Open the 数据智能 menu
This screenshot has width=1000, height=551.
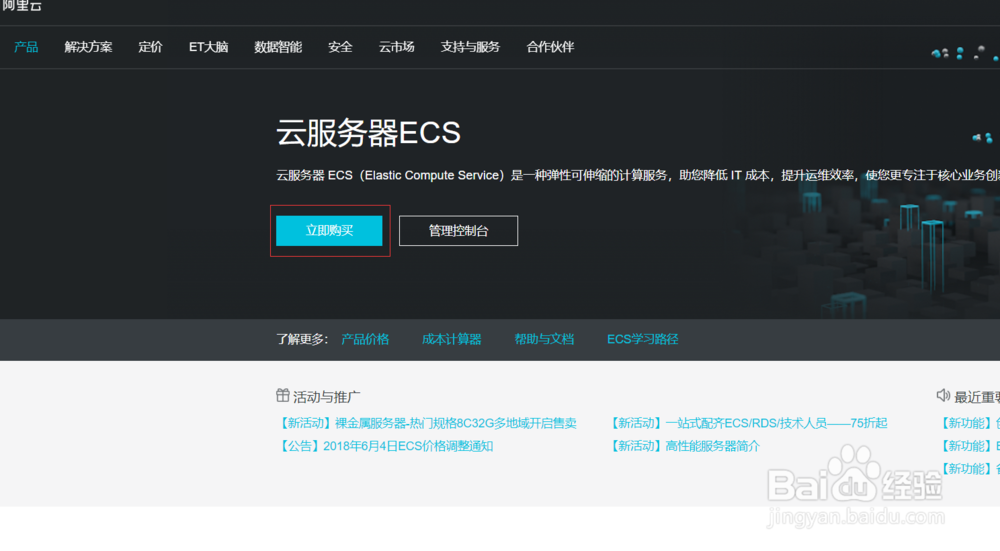[x=278, y=47]
